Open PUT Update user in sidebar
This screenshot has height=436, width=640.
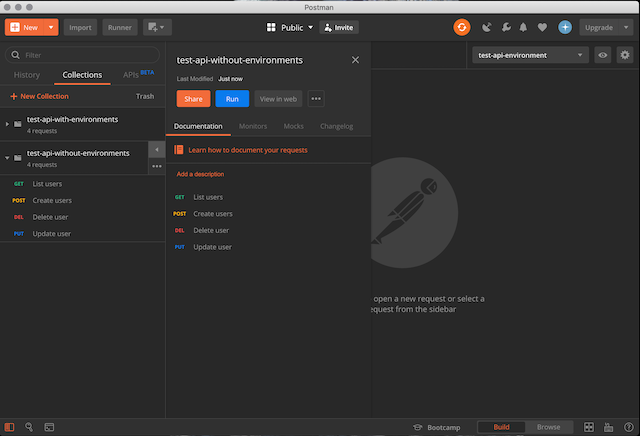[82, 234]
